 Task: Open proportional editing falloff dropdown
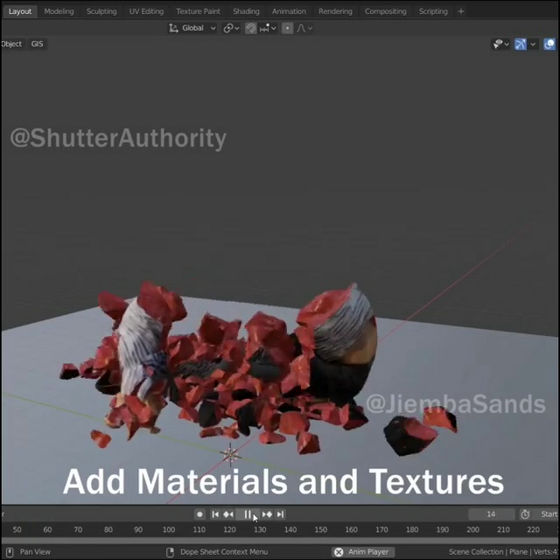pos(304,28)
